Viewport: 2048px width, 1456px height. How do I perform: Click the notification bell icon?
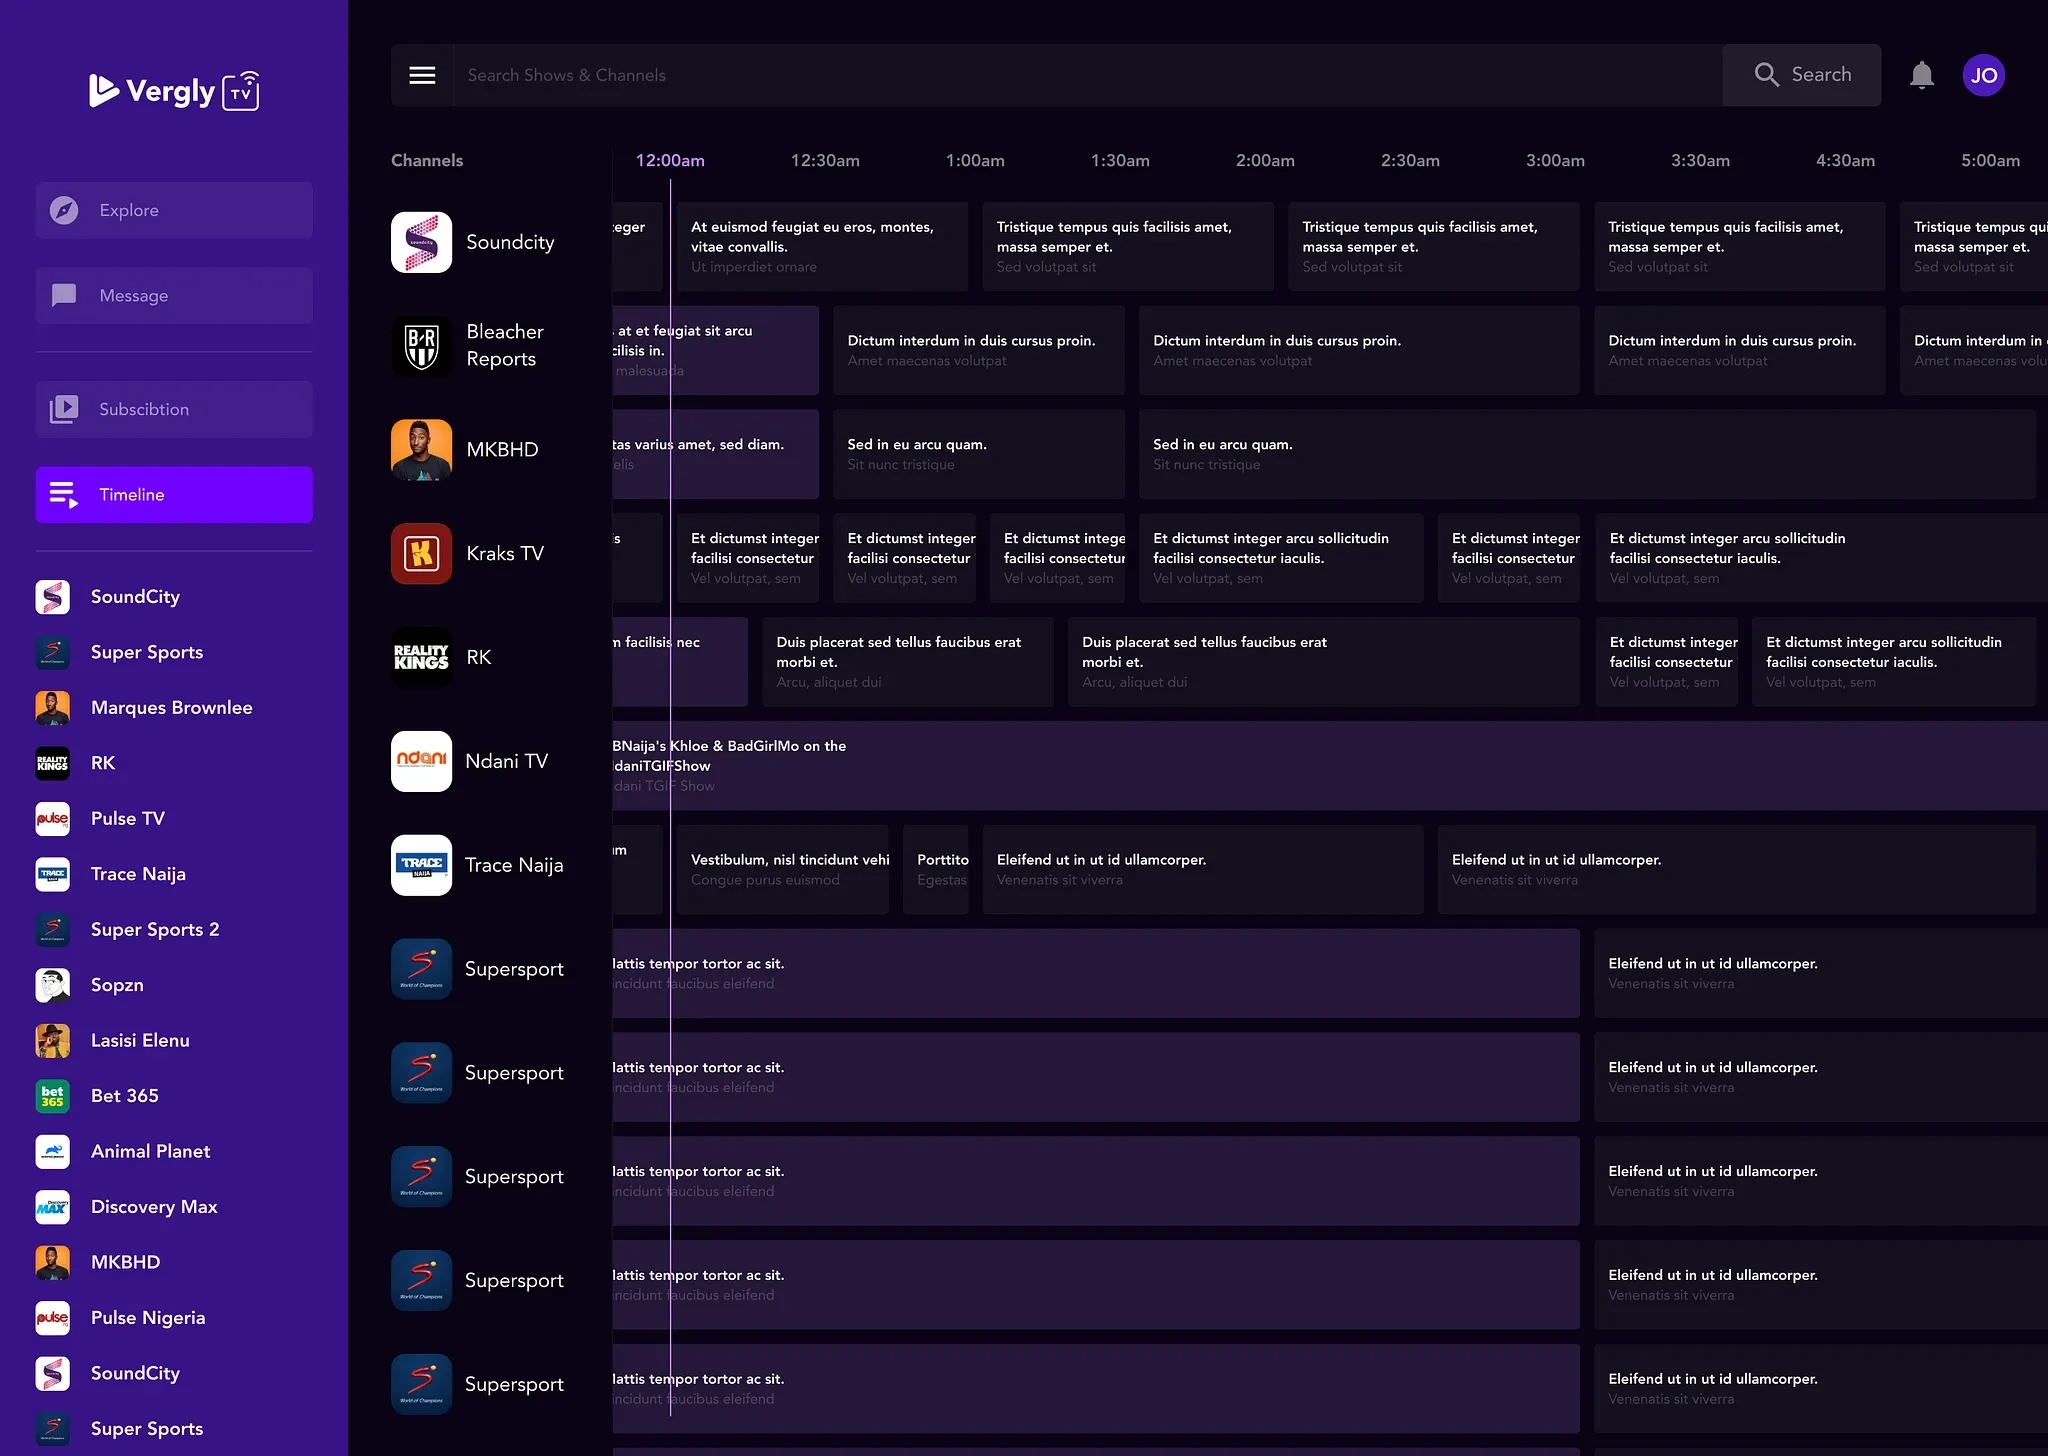coord(1921,75)
